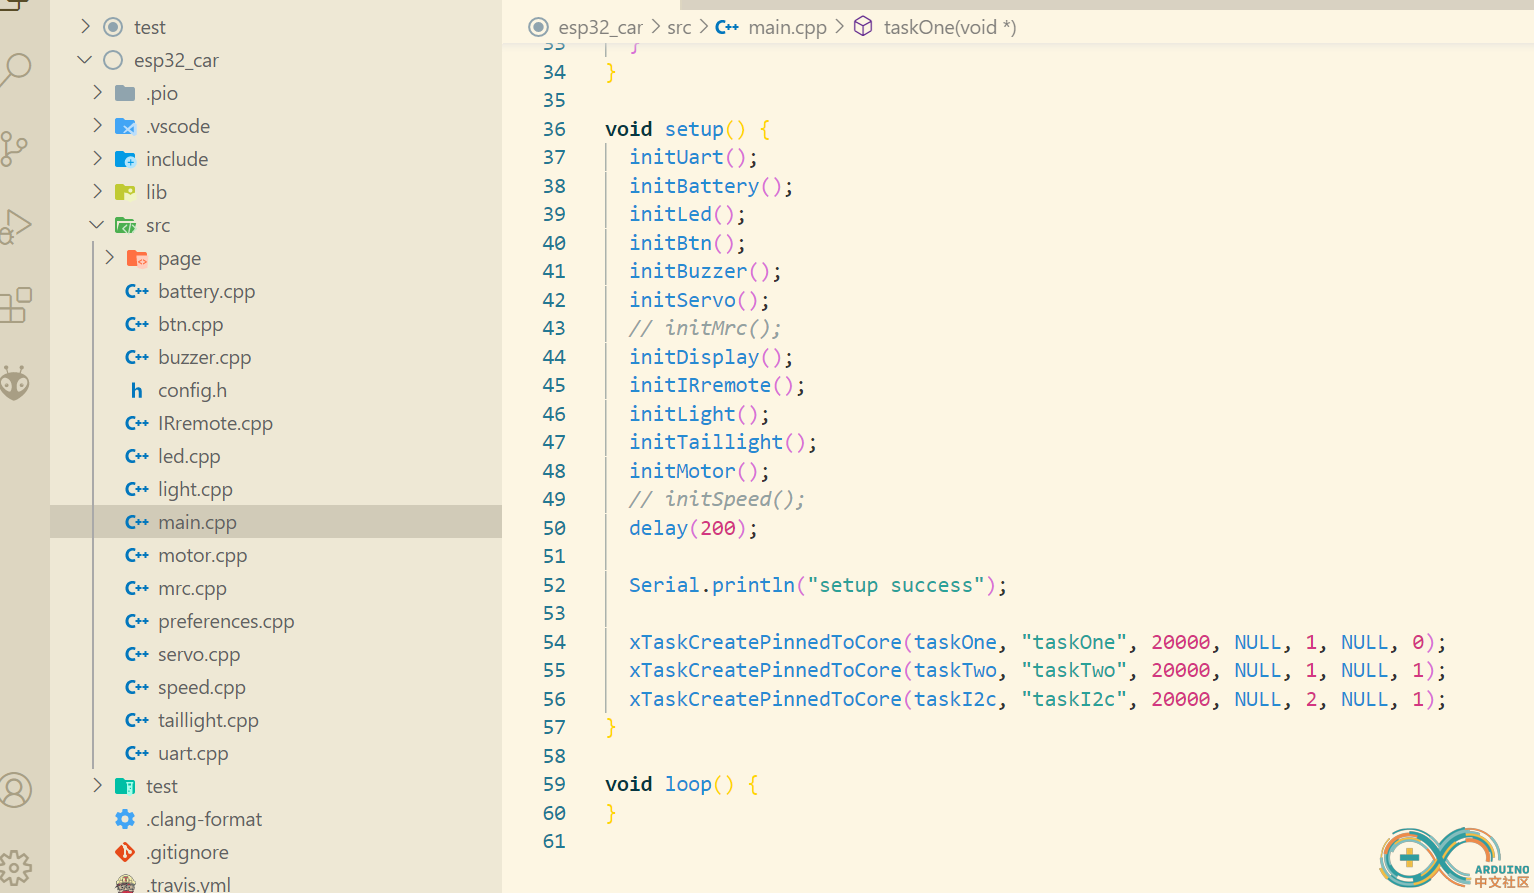Click the .clang-format gear file icon
The height and width of the screenshot is (893, 1534).
[x=125, y=819]
